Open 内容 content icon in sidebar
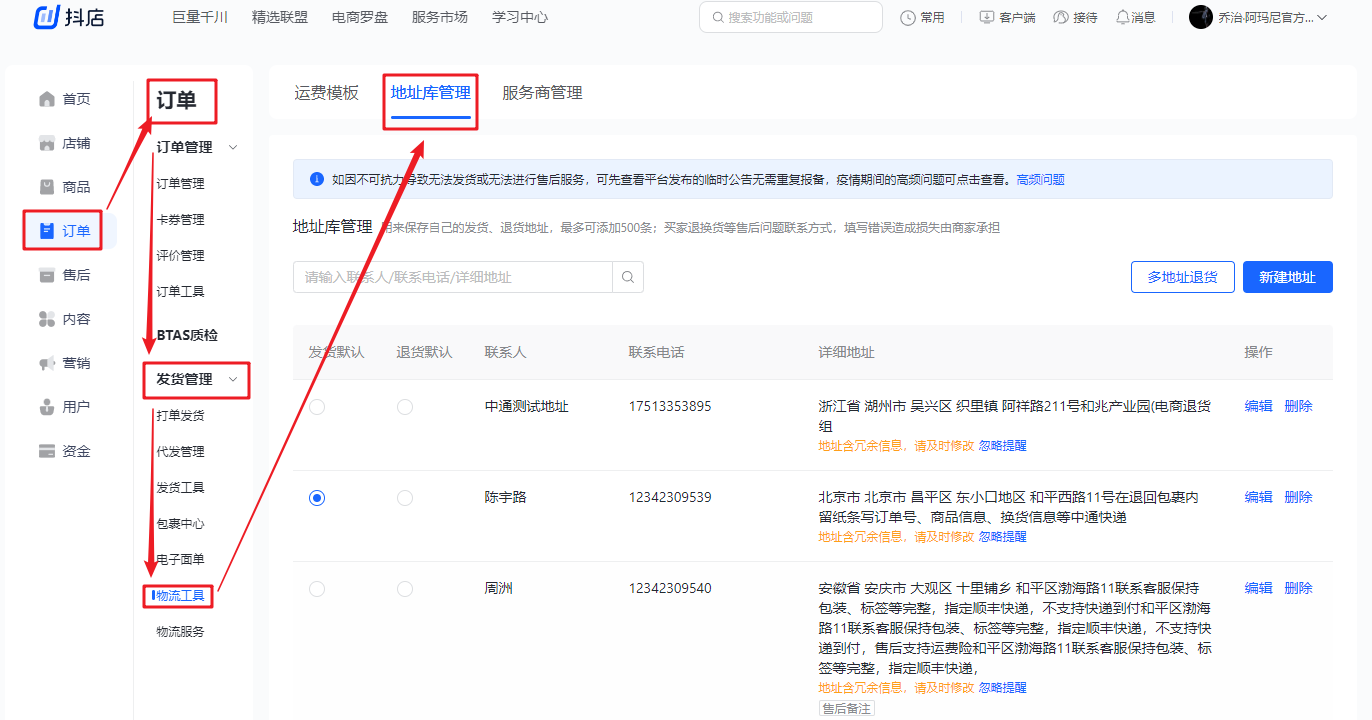1372x720 pixels. point(46,319)
